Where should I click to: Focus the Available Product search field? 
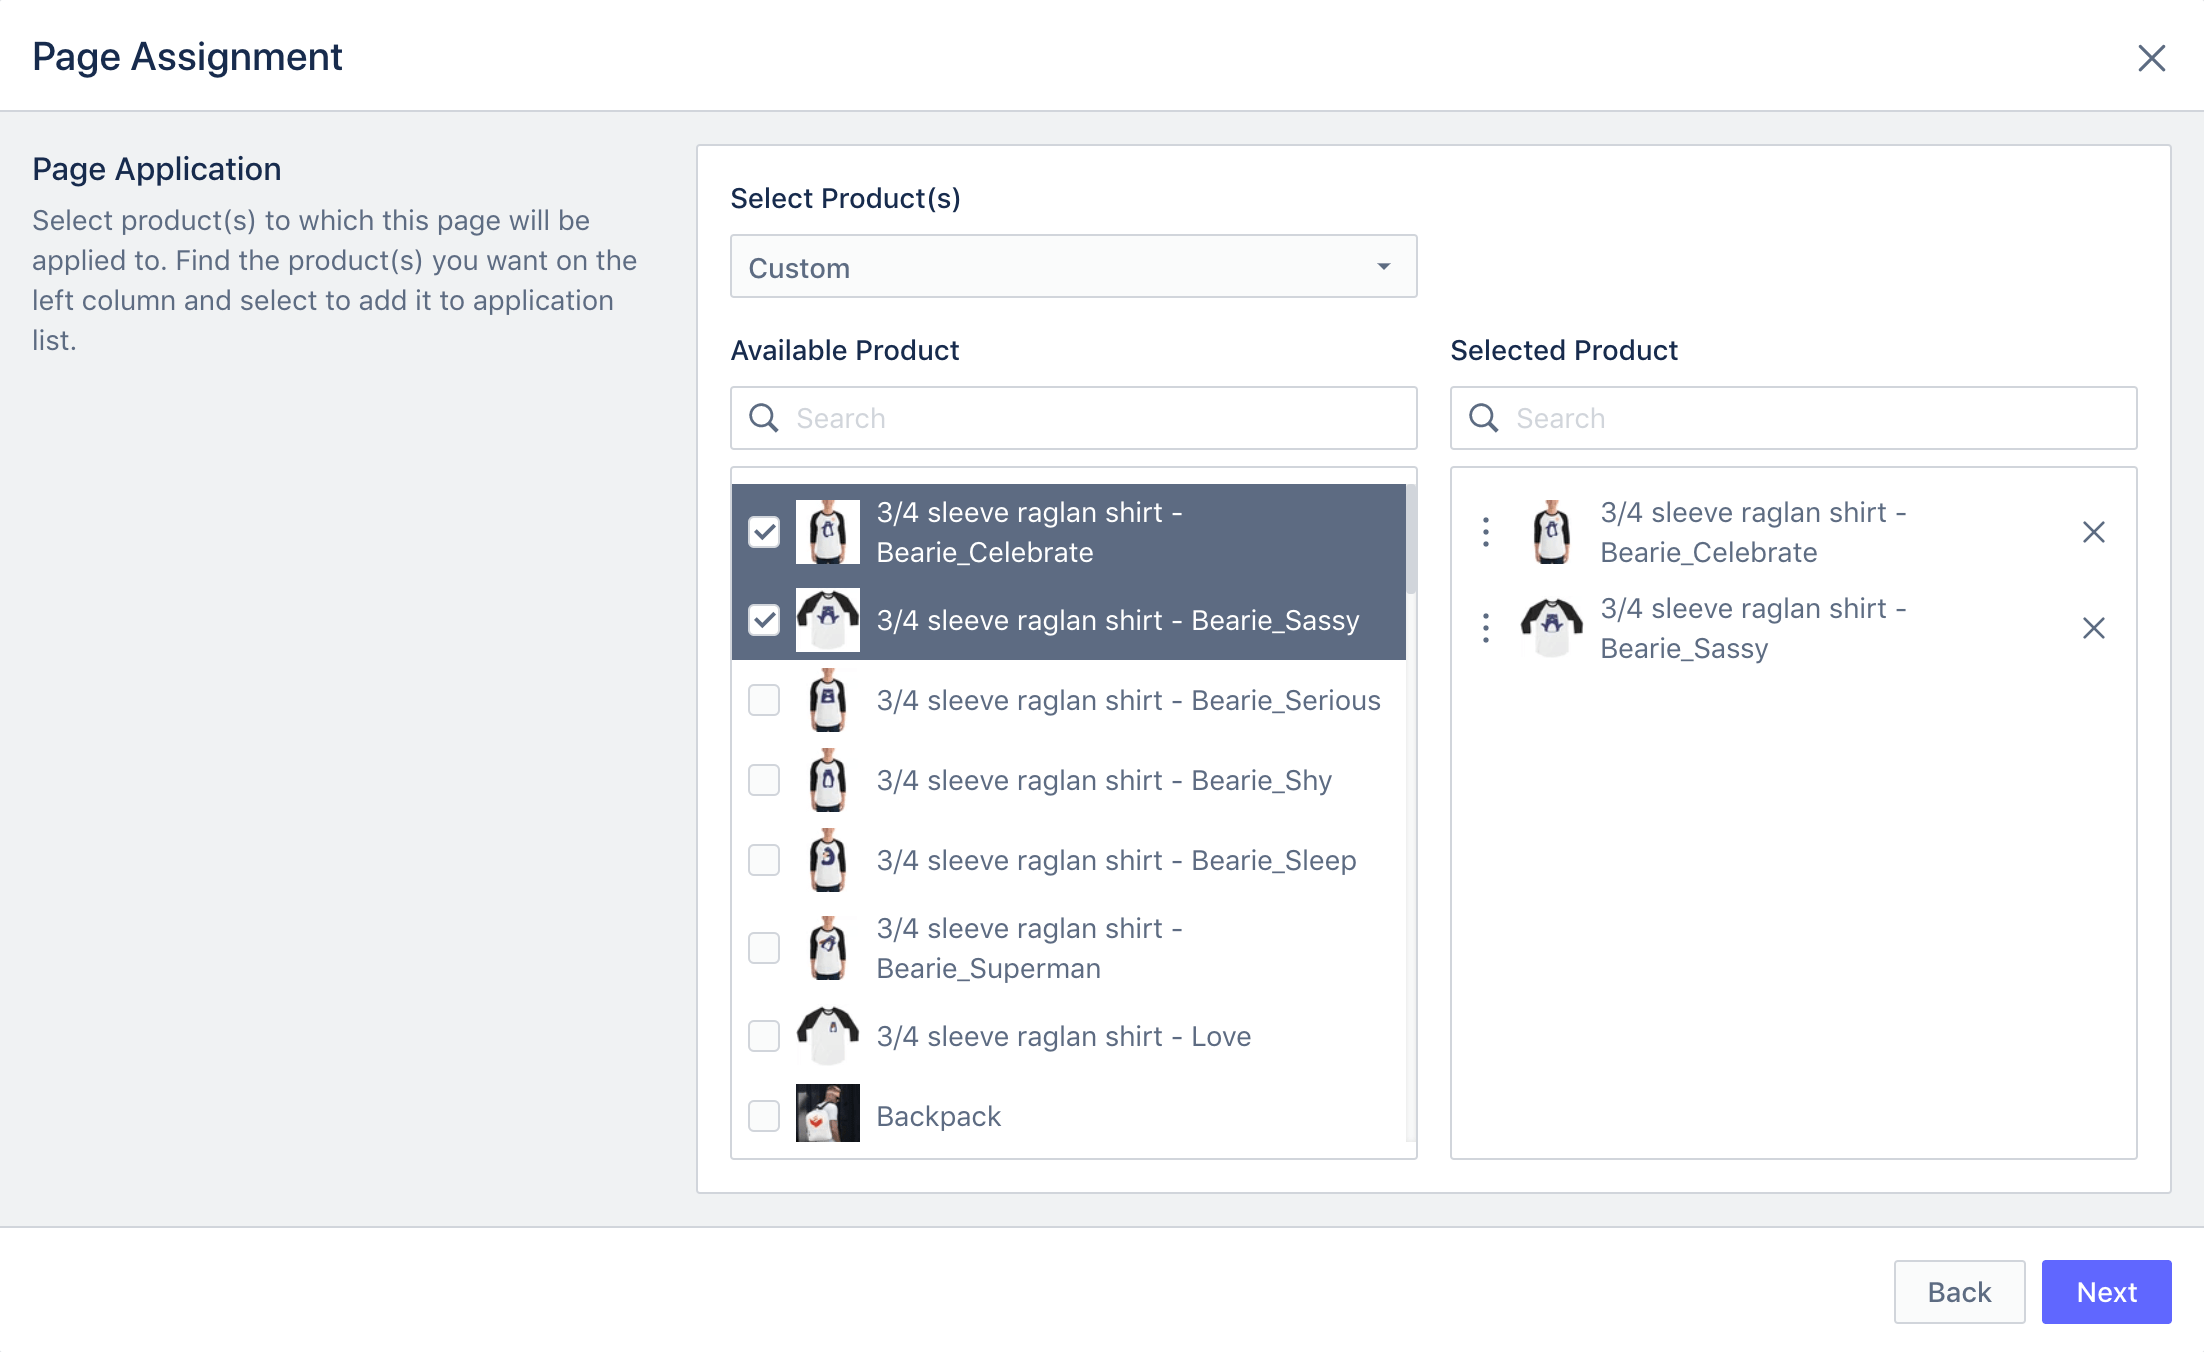click(1073, 418)
